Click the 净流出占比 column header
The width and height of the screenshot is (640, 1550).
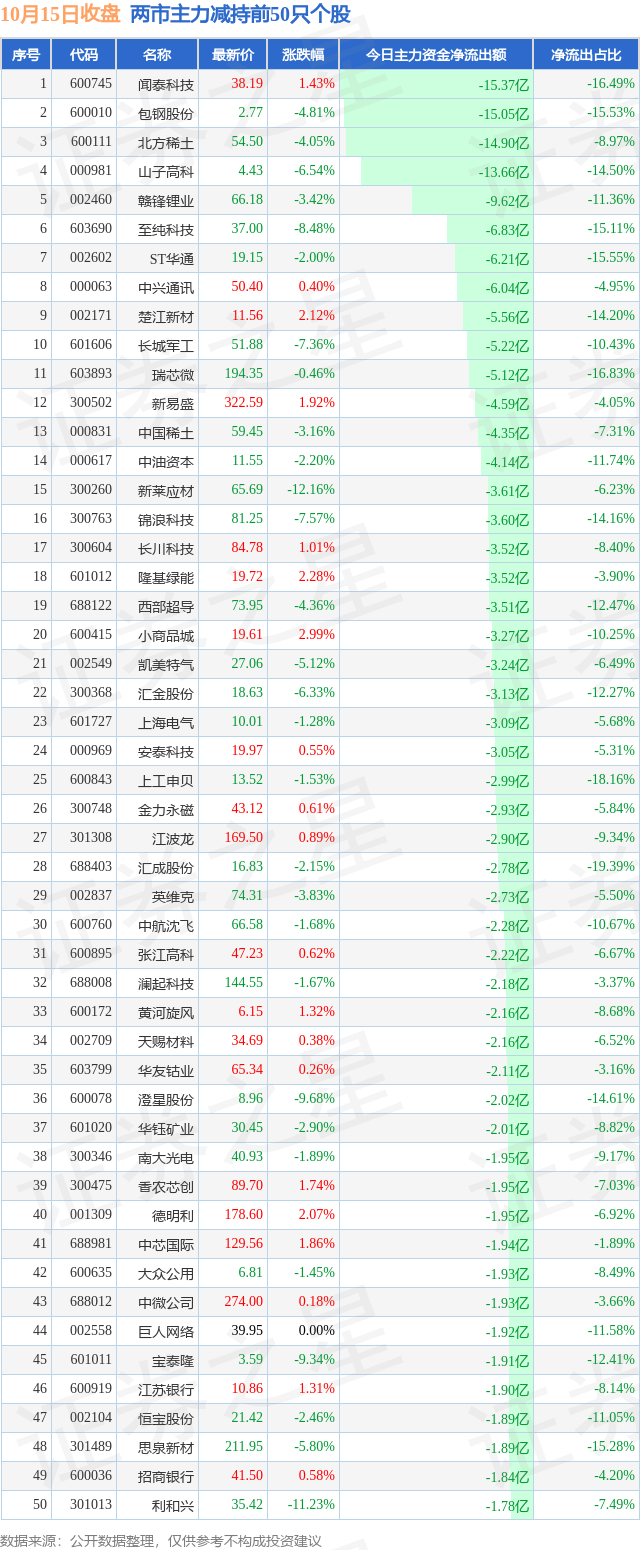tap(586, 55)
